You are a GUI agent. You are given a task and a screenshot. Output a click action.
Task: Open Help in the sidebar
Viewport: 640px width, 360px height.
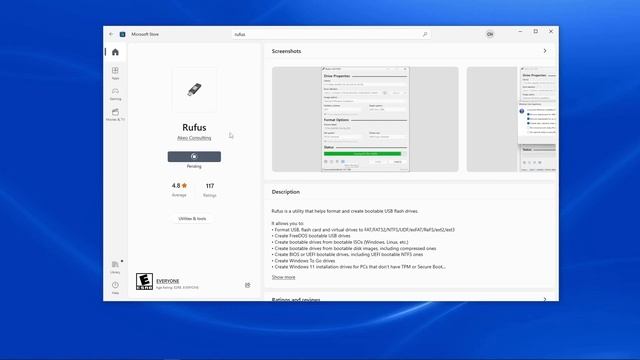115,288
